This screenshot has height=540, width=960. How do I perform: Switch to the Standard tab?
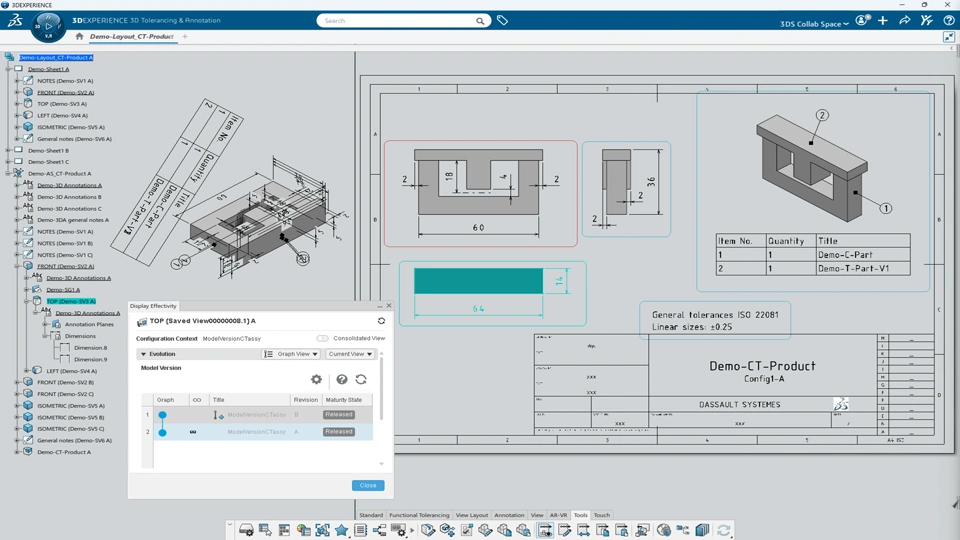(371, 515)
